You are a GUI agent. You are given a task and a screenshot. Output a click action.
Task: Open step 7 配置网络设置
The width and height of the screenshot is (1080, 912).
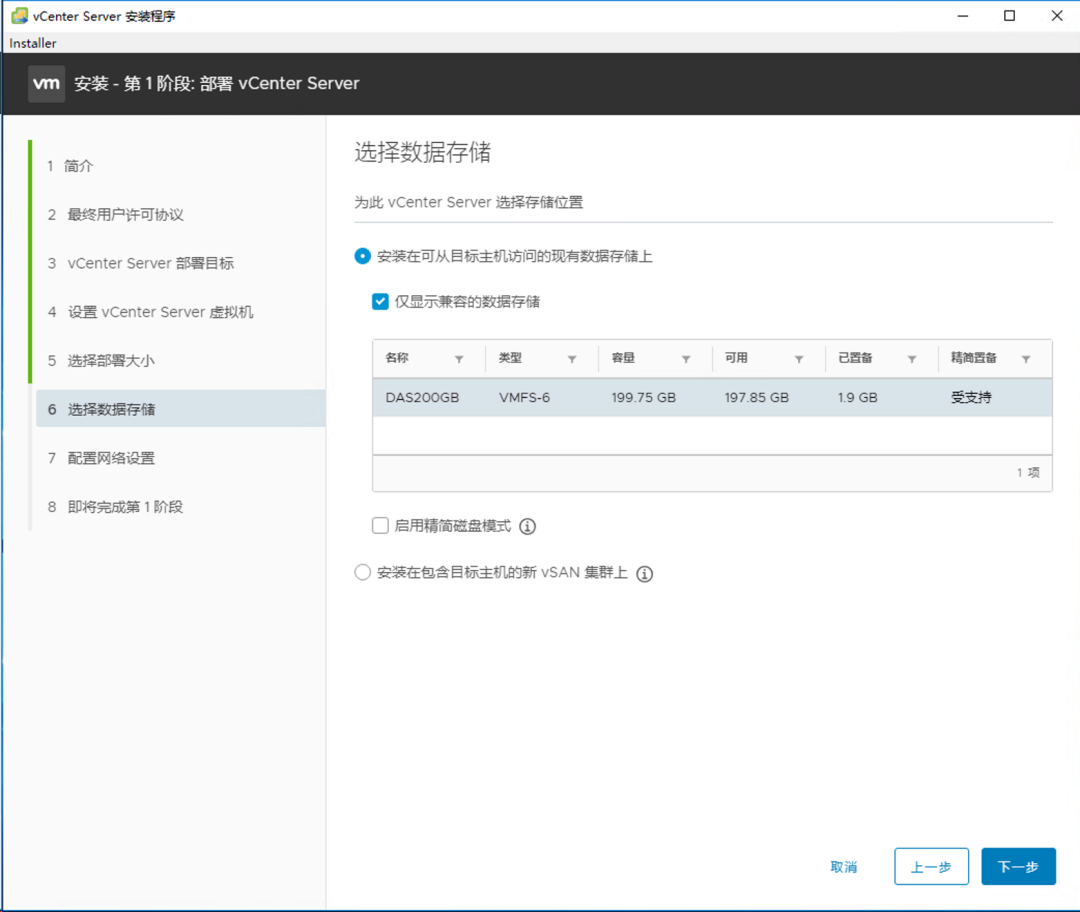point(101,458)
